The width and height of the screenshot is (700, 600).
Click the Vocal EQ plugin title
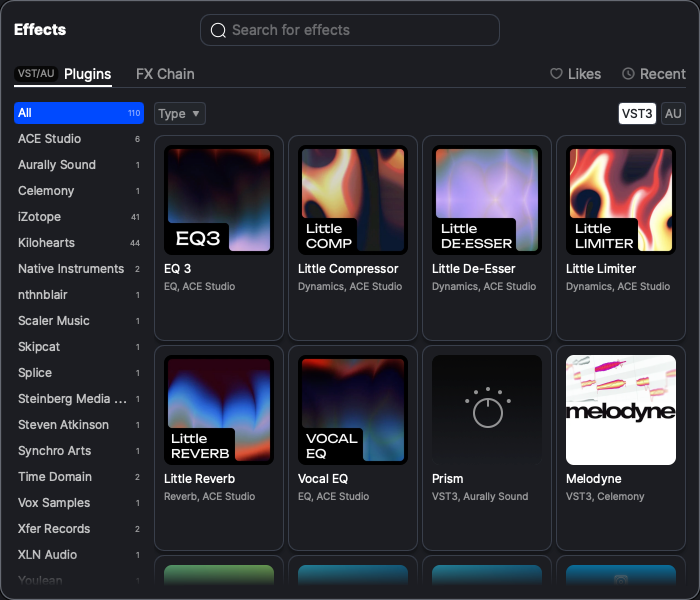pos(323,479)
